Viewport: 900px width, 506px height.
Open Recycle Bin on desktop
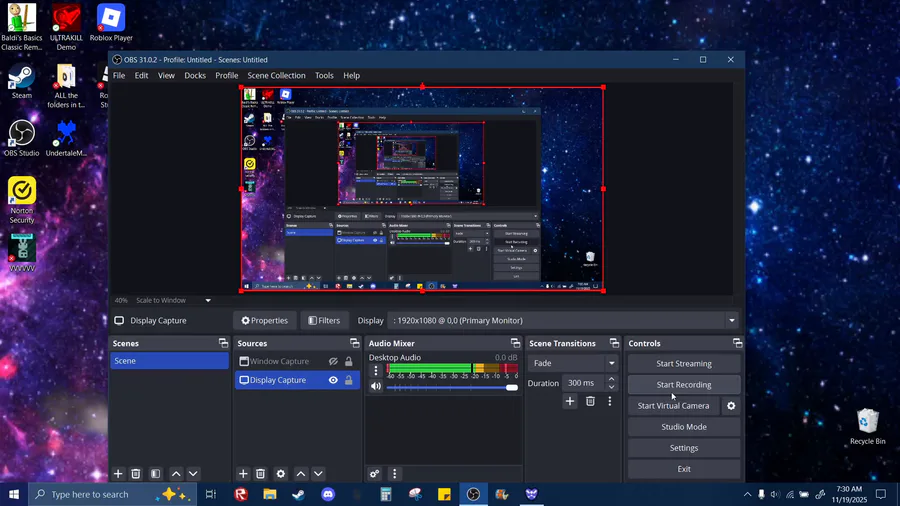point(867,427)
